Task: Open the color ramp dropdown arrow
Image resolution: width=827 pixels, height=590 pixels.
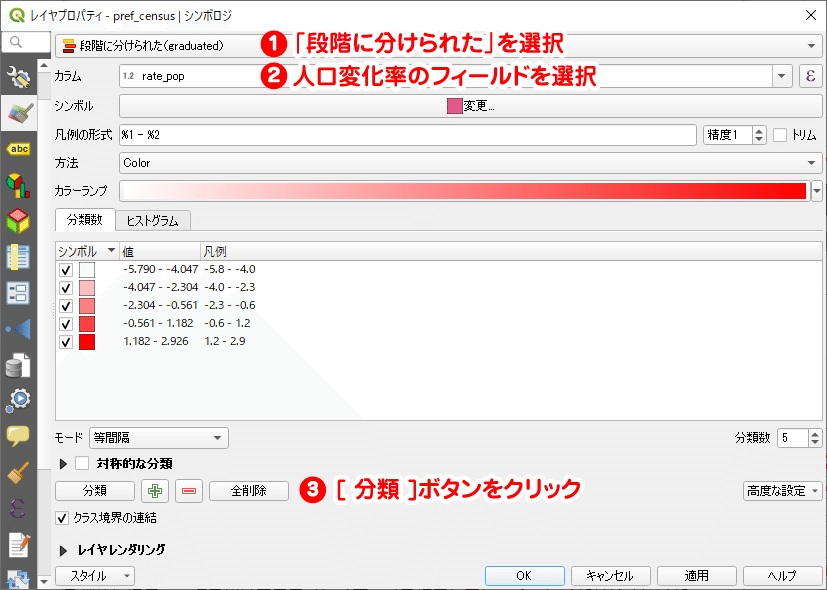Action: 817,191
